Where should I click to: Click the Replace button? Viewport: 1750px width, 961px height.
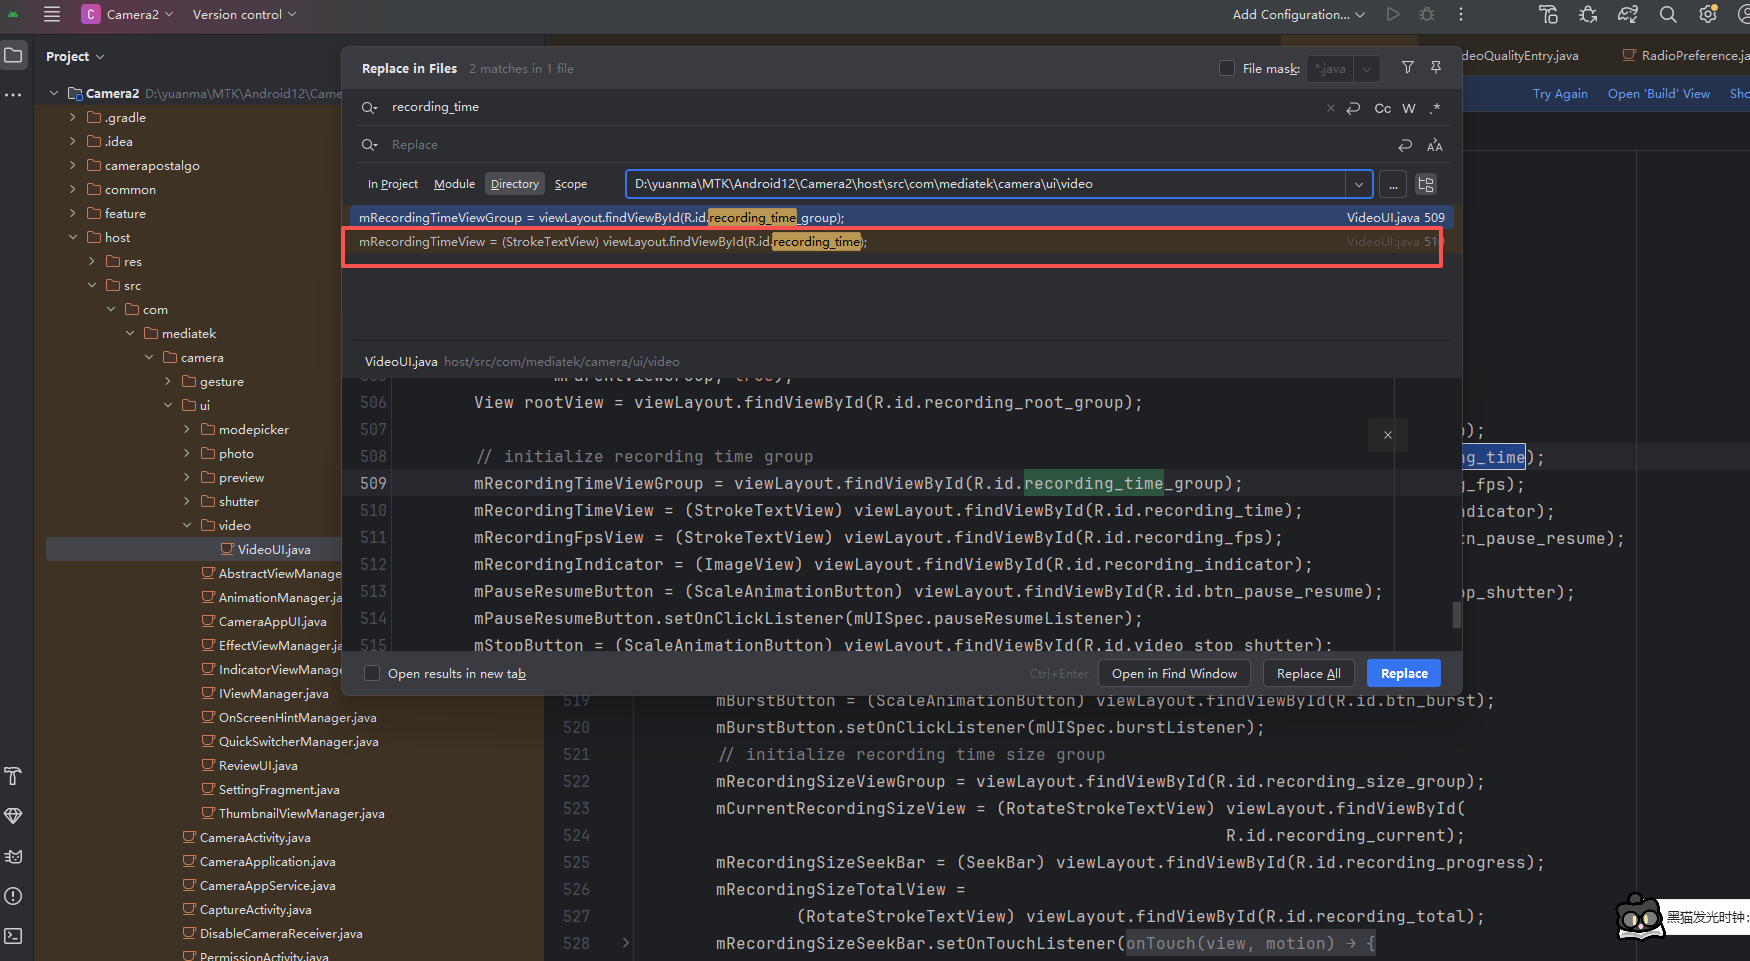[x=1404, y=673]
